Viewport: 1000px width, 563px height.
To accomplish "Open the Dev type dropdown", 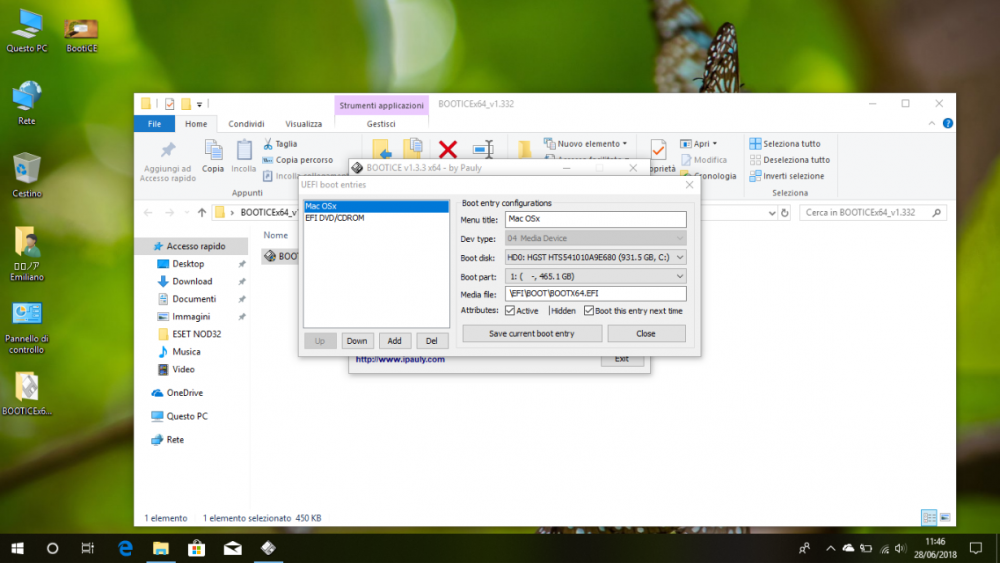I will [680, 238].
